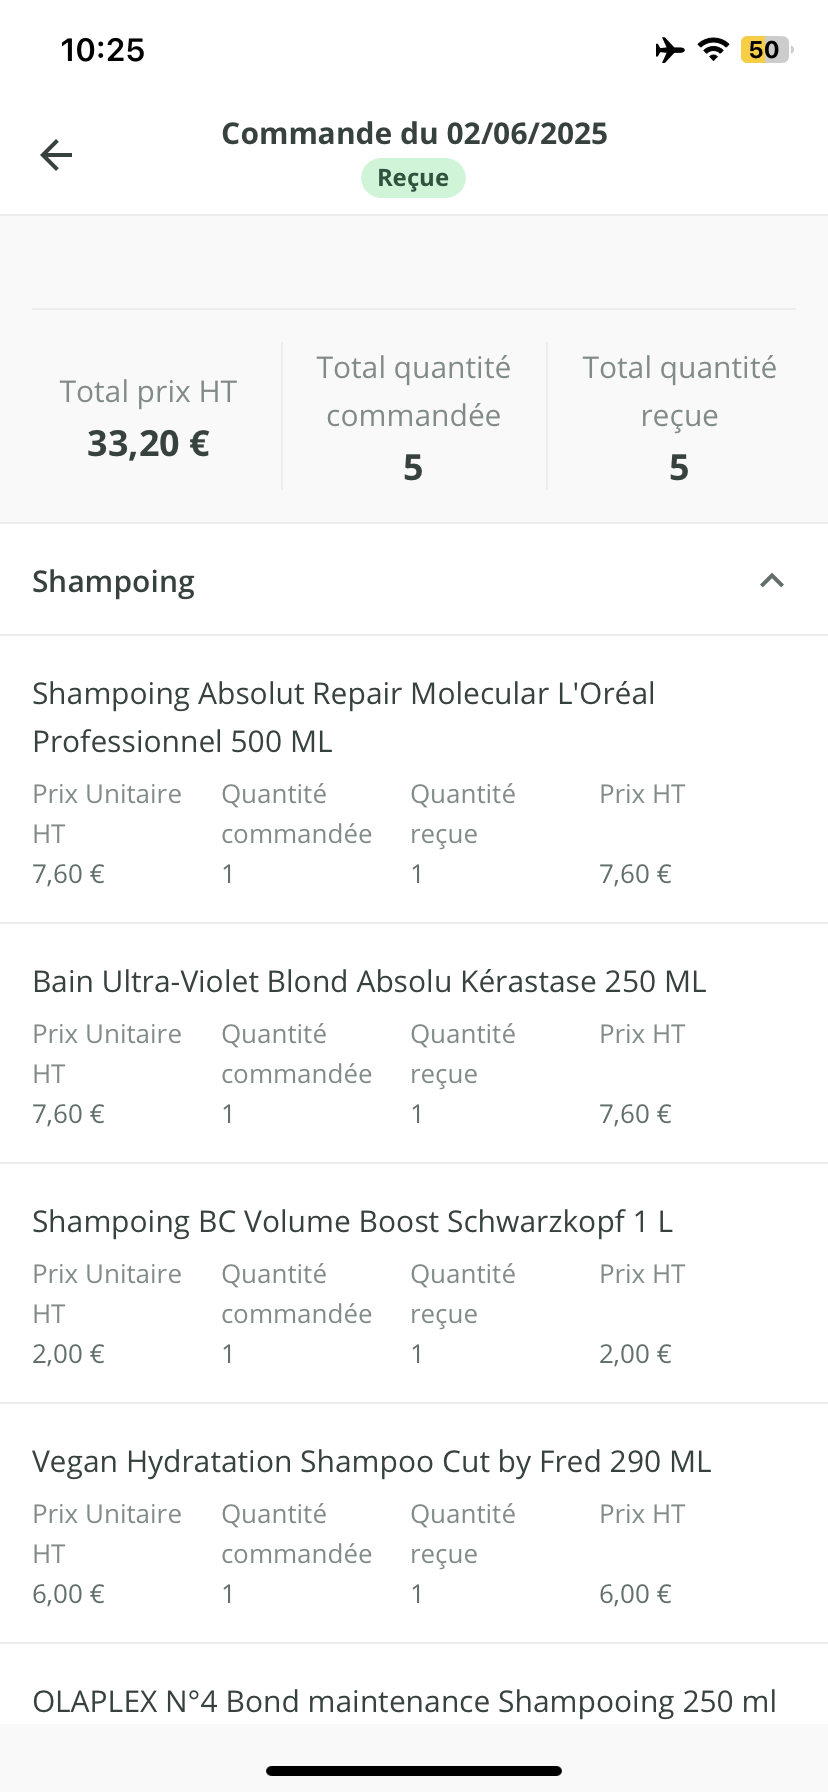Tap the 10:25 clock in status bar
Image resolution: width=828 pixels, height=1792 pixels.
(x=102, y=50)
